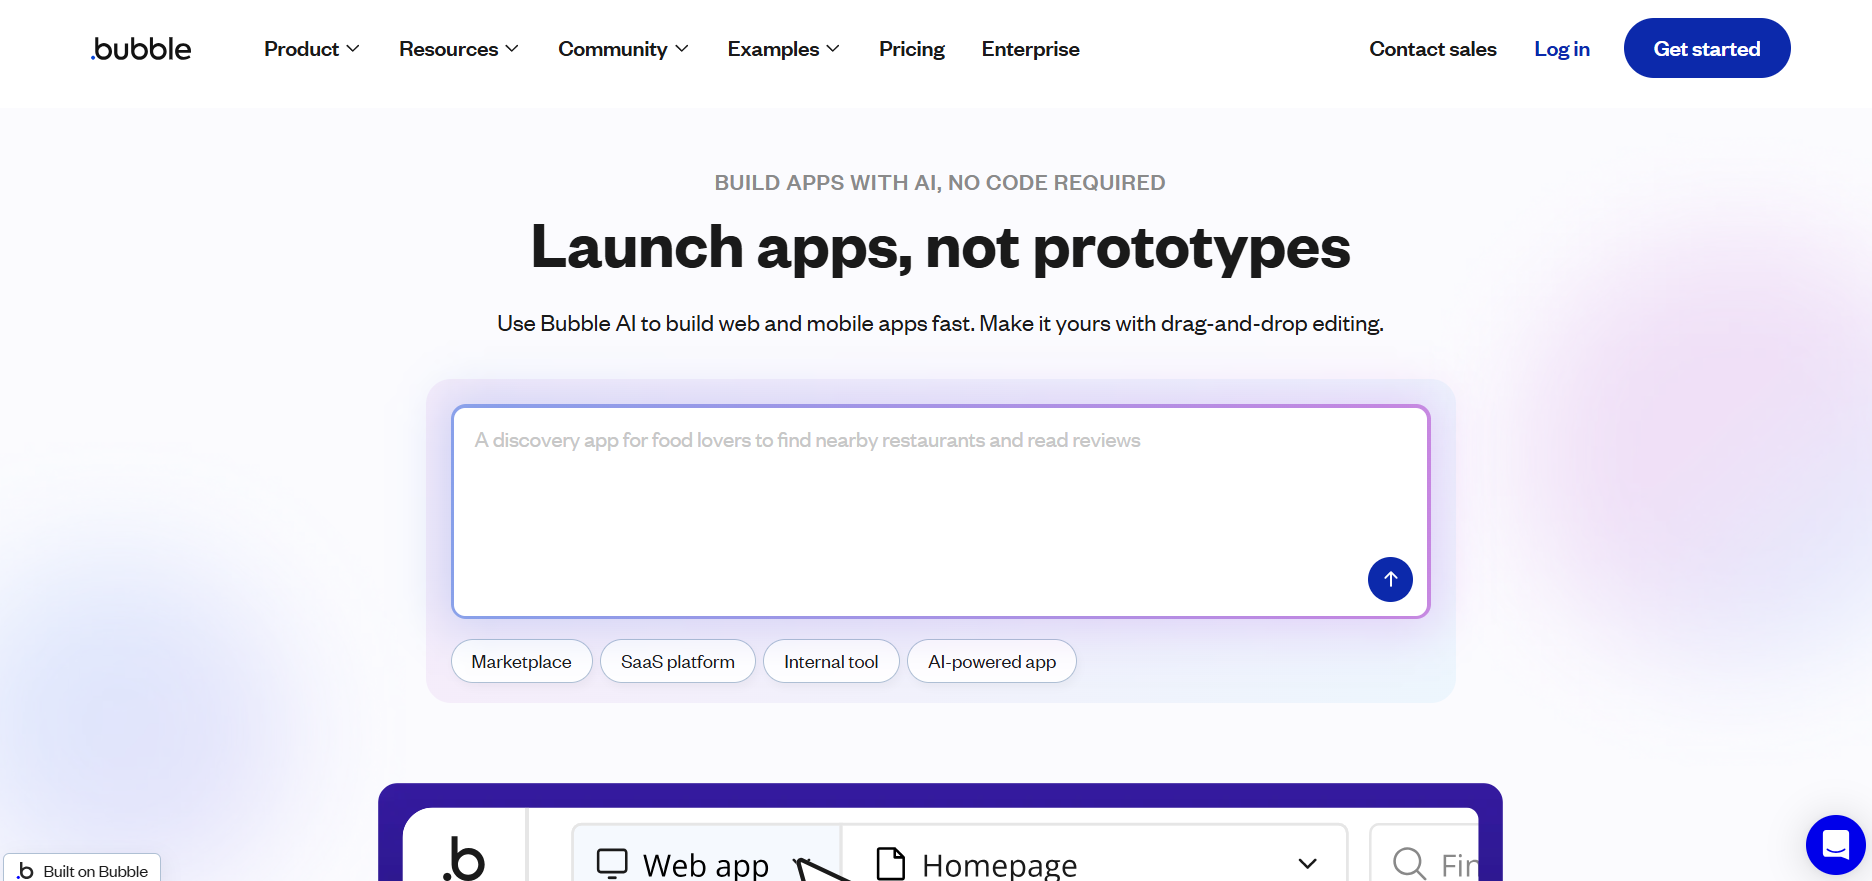Click the Log in link
The image size is (1872, 881).
(x=1561, y=49)
